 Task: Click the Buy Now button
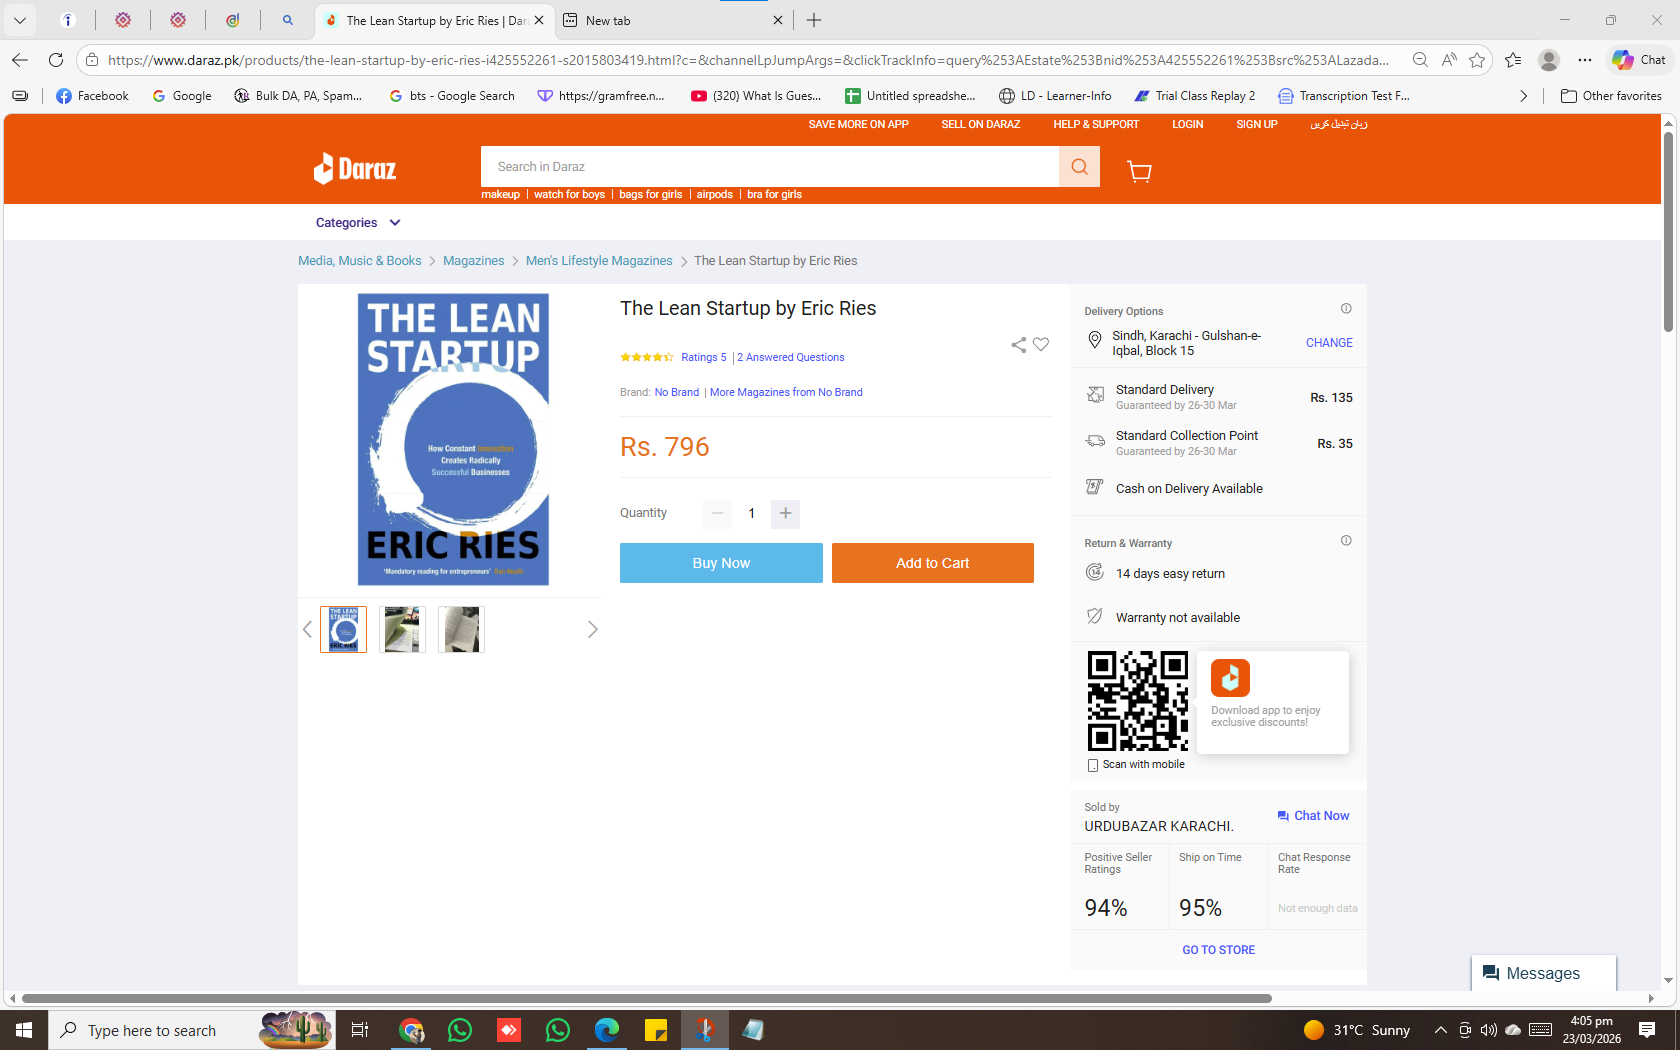click(x=721, y=563)
